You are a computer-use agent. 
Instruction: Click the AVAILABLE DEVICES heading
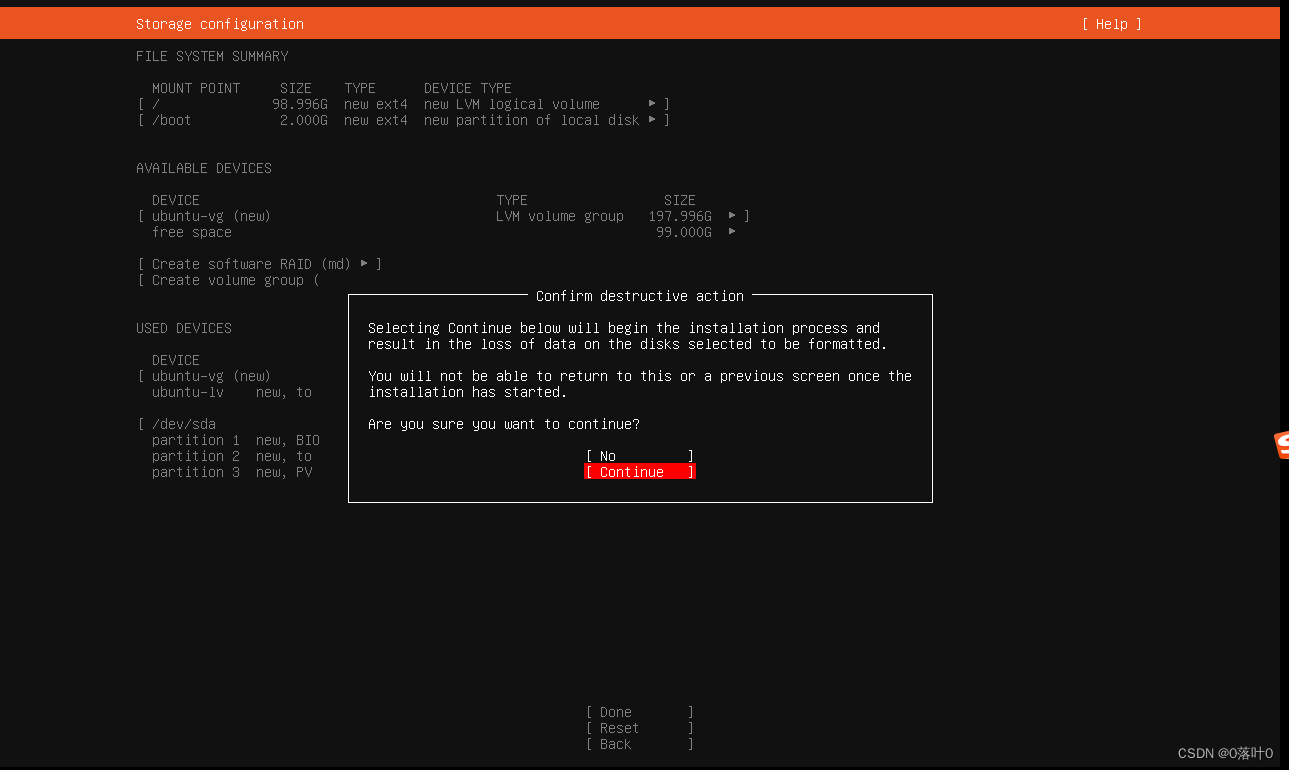[x=204, y=168]
